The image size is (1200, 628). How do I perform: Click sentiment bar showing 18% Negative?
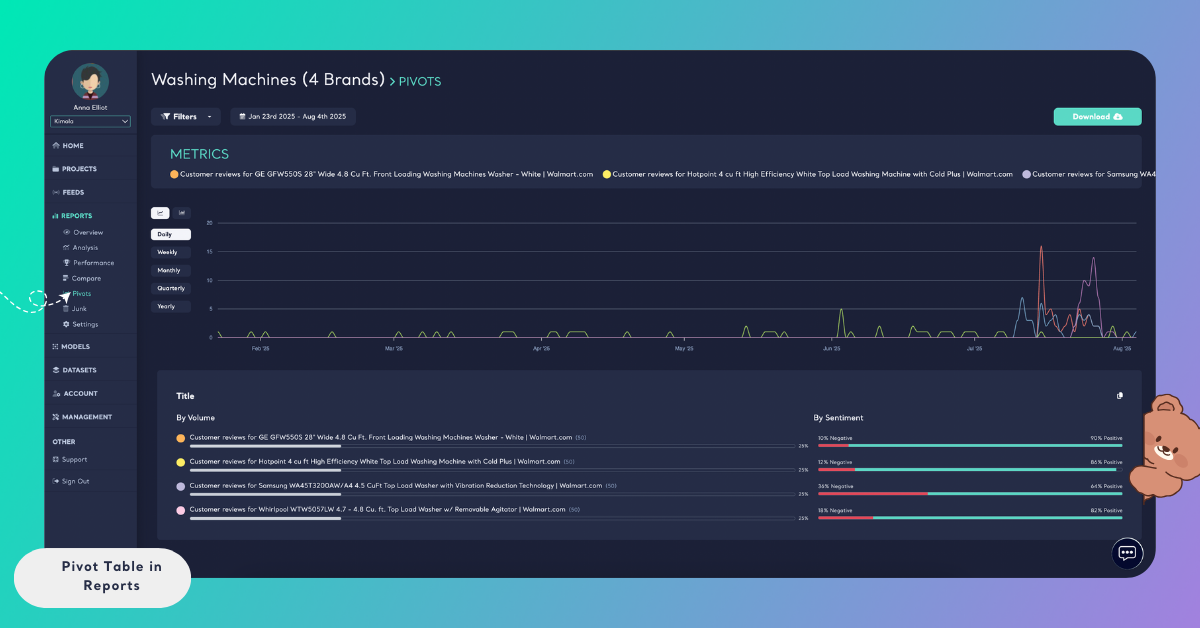tap(970, 517)
